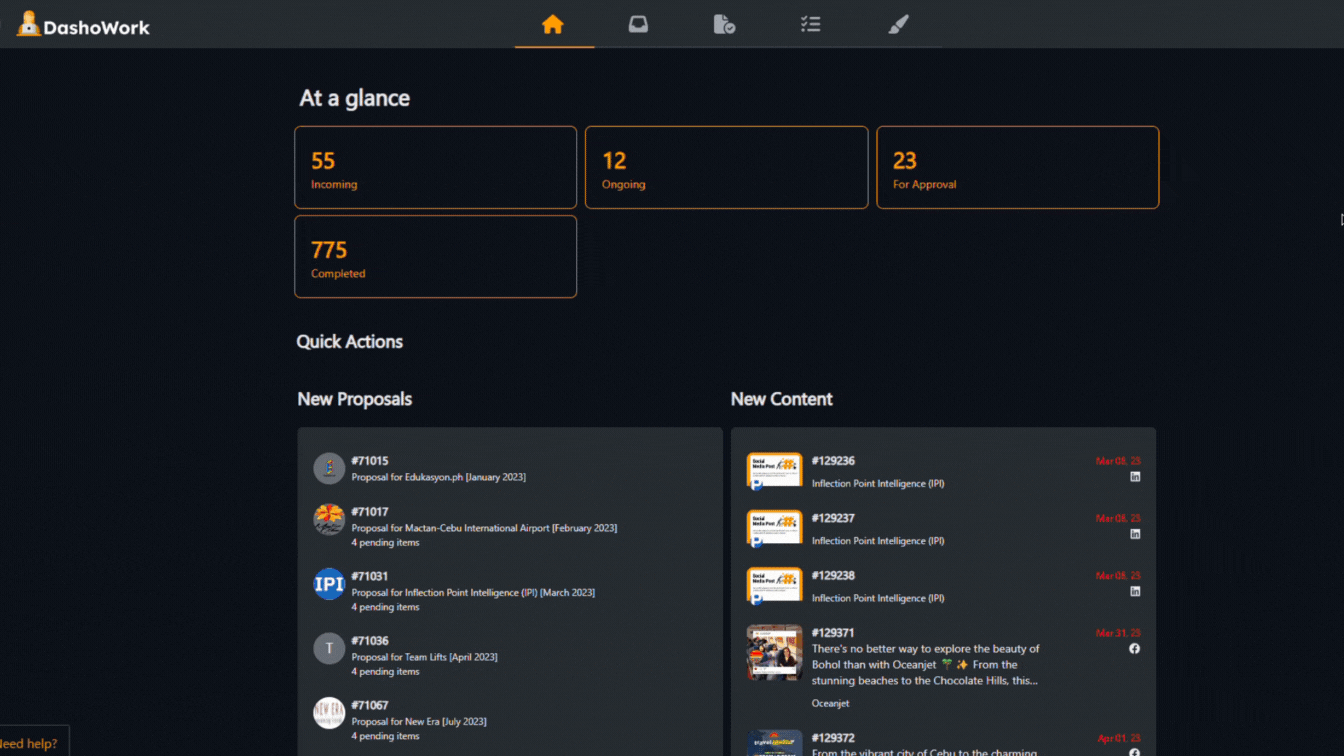Click the New Proposals heading
1344x756 pixels.
355,399
